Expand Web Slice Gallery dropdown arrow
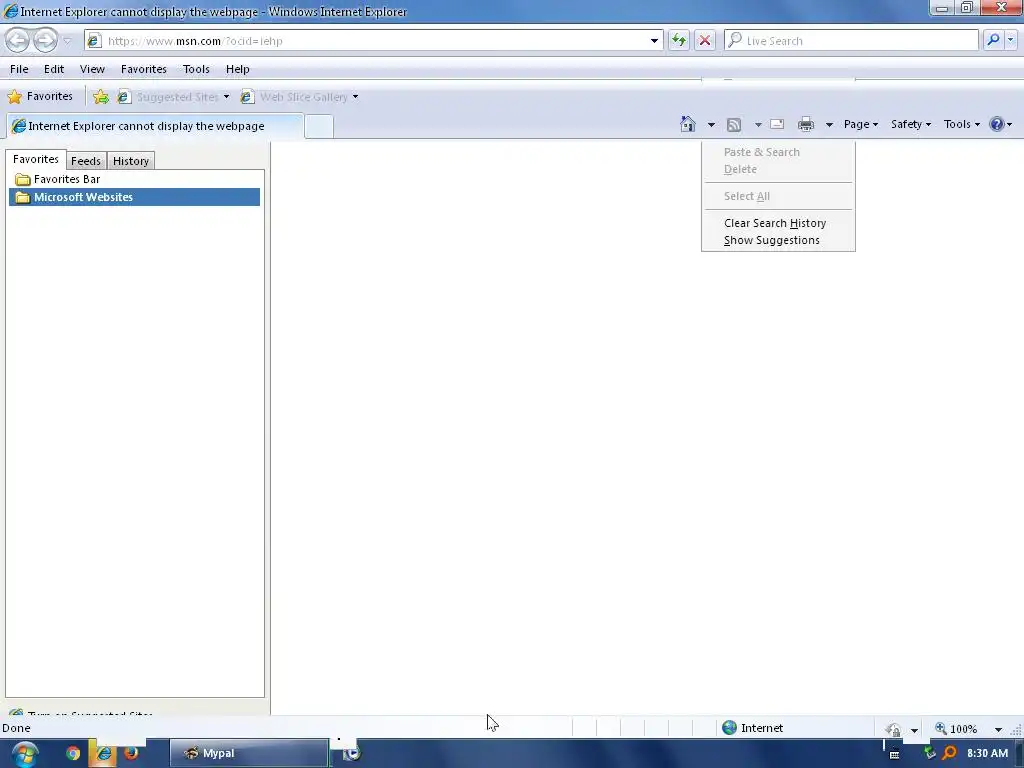This screenshot has width=1024, height=768. click(355, 97)
